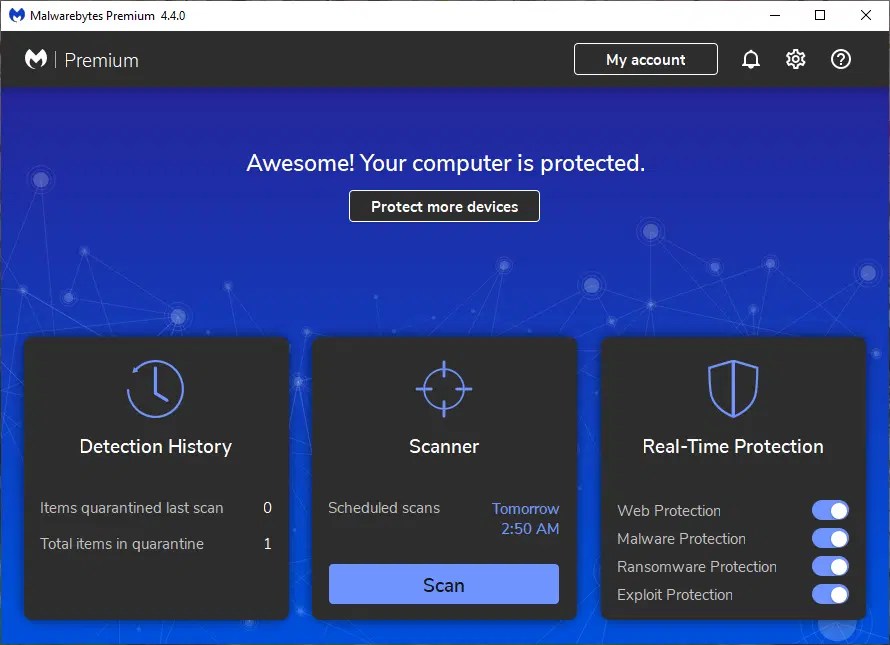Click the Real-Time Protection shield icon
Screen dimensions: 890x645
(x=733, y=388)
